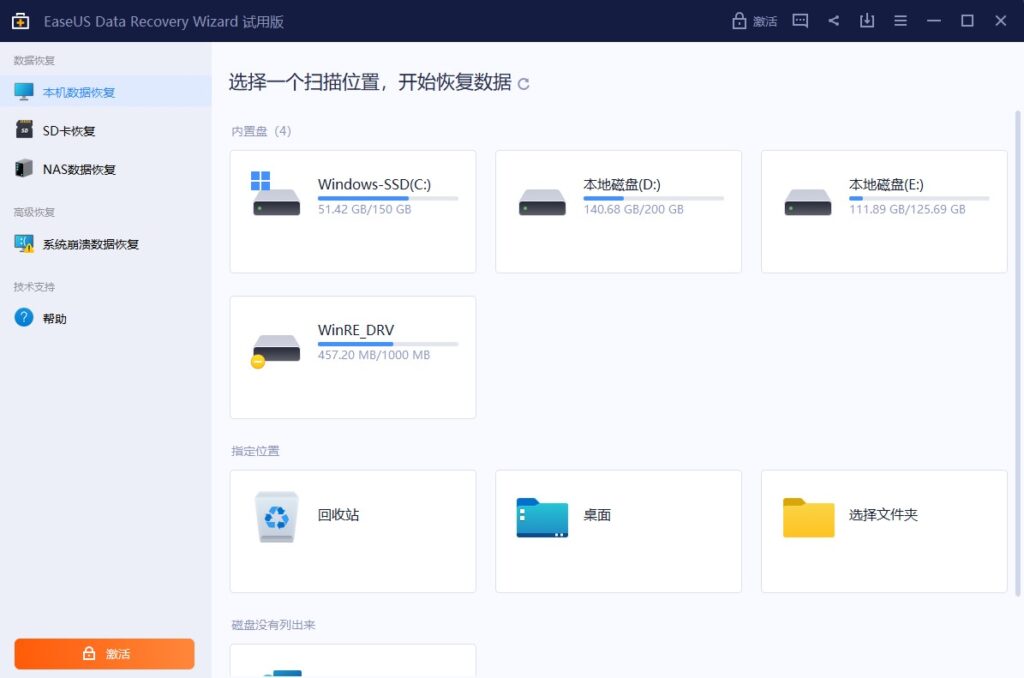
Task: Click the 磁盘没有列出来 section header
Action: (x=273, y=624)
